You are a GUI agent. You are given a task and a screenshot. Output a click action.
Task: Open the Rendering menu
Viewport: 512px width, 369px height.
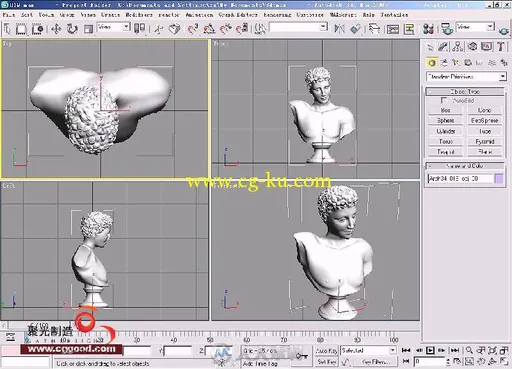[x=277, y=15]
